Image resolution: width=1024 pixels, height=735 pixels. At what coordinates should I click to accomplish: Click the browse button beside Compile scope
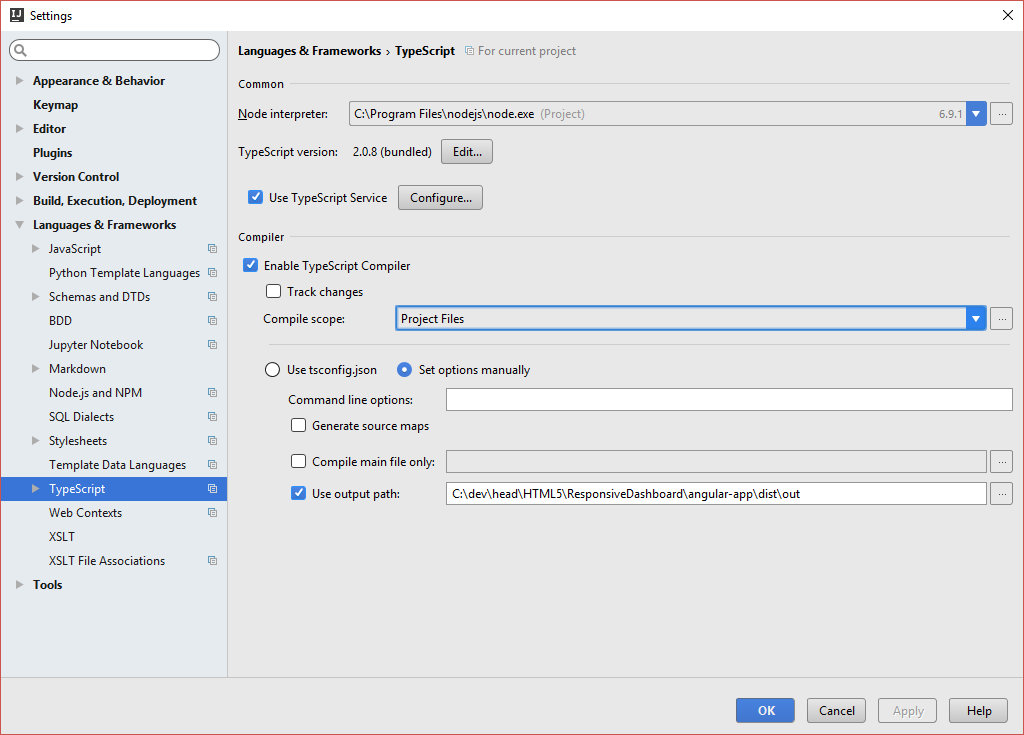pyautogui.click(x=1001, y=319)
